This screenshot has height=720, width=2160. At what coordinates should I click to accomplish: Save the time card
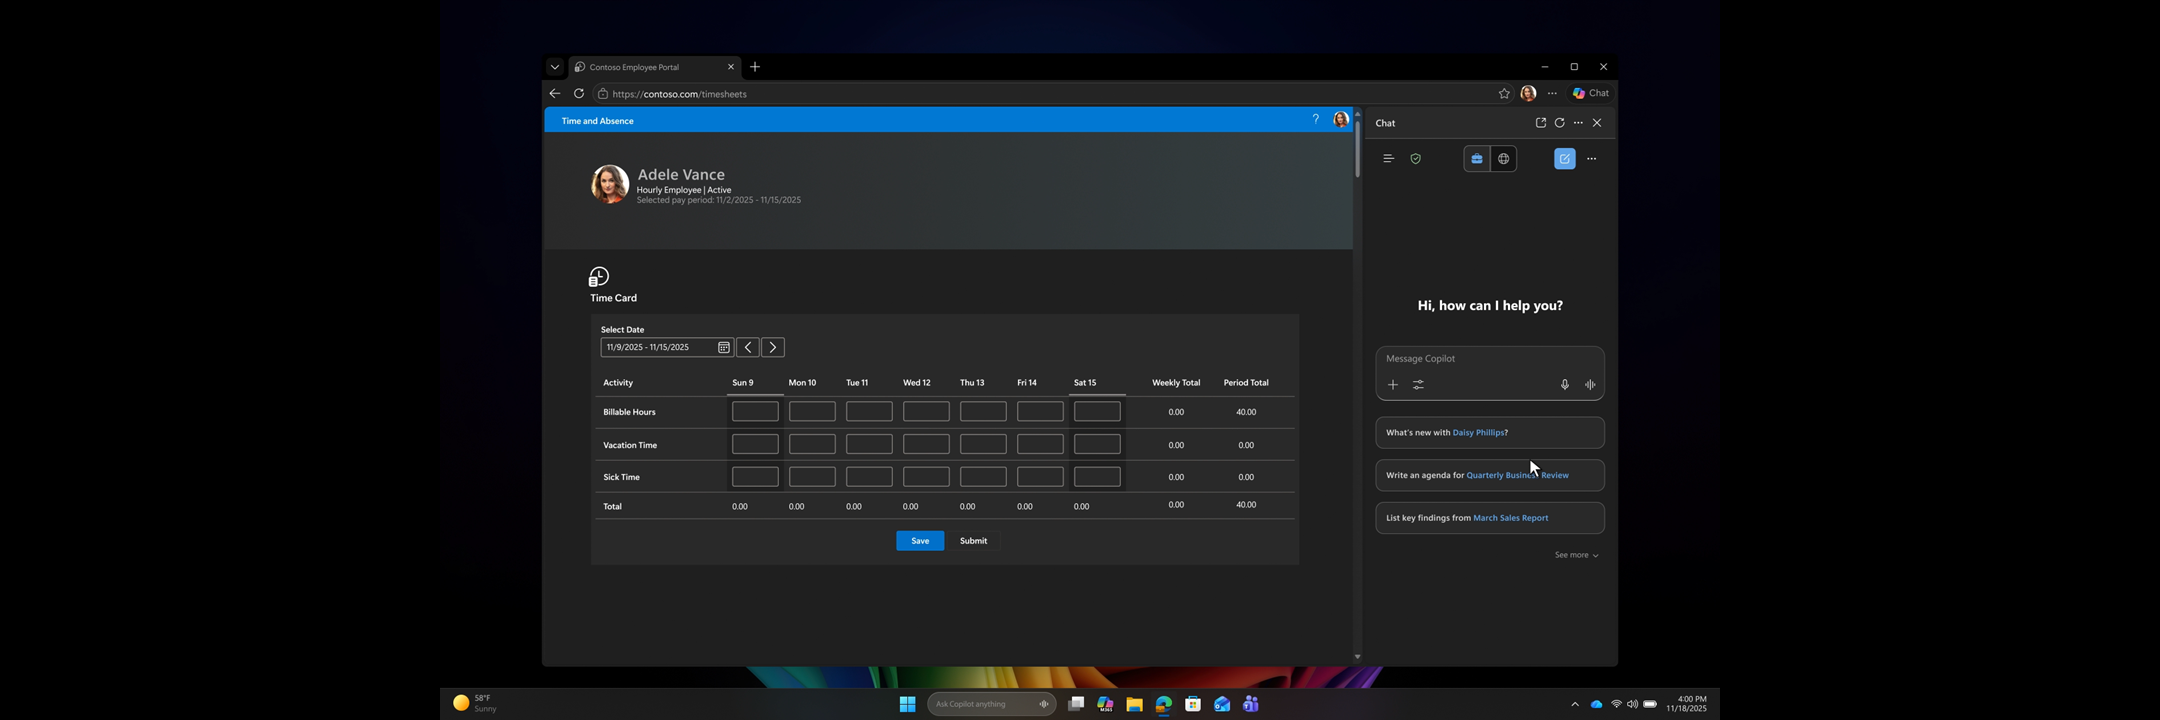click(x=920, y=541)
